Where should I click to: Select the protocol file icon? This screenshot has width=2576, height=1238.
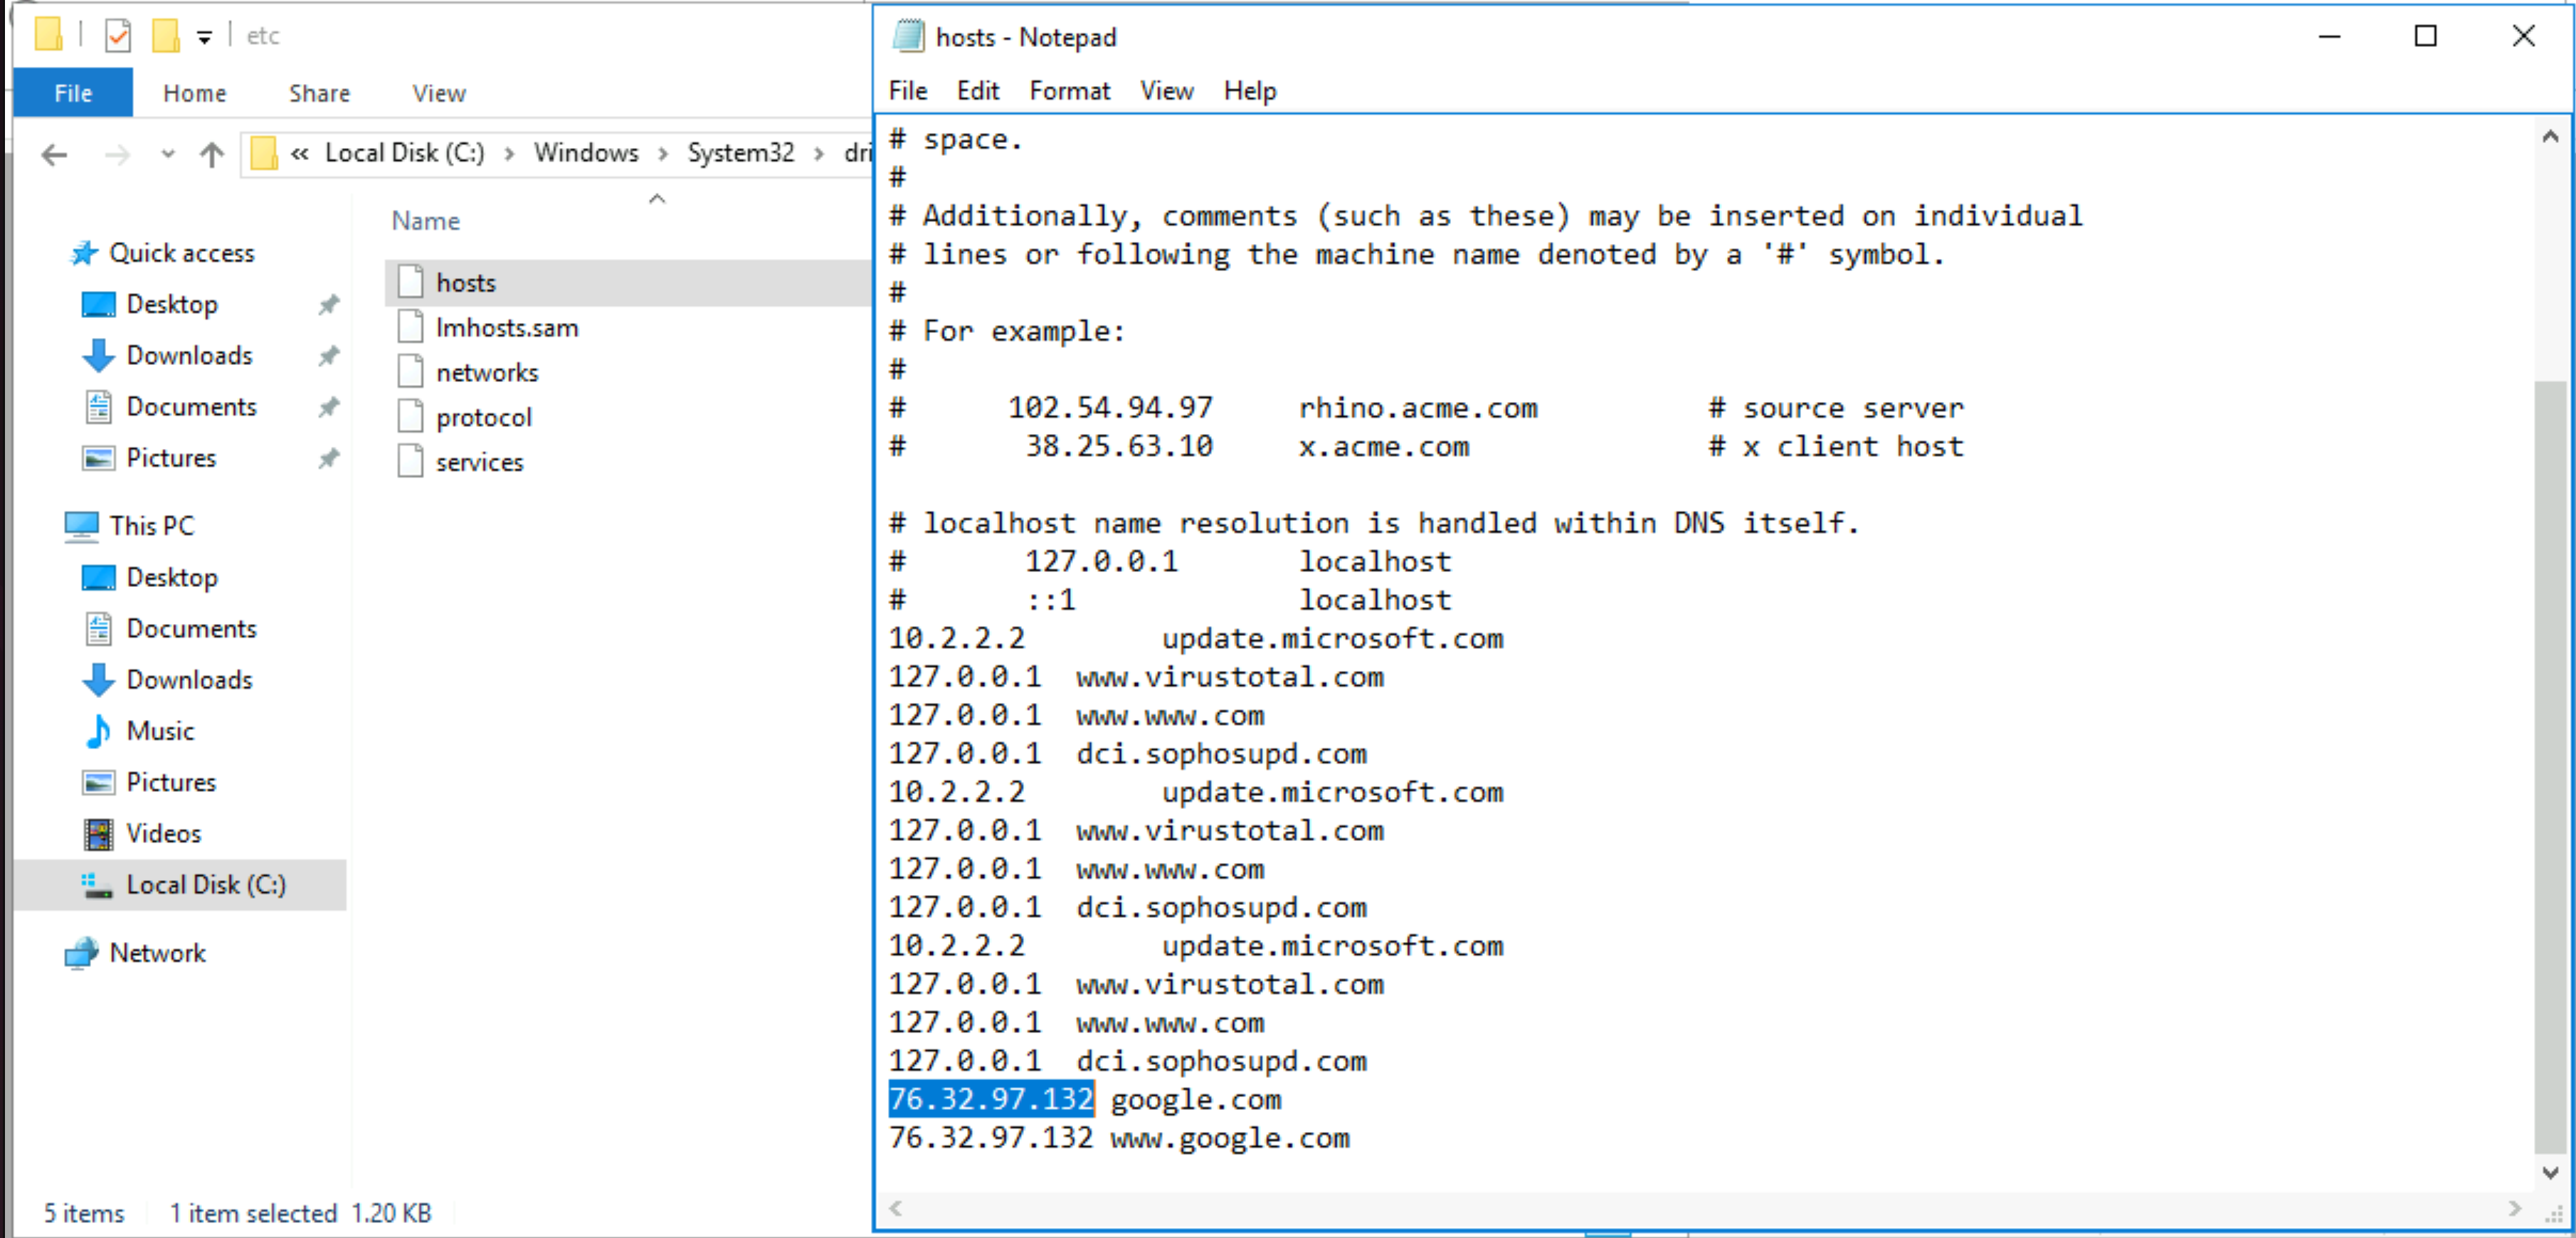pos(410,417)
